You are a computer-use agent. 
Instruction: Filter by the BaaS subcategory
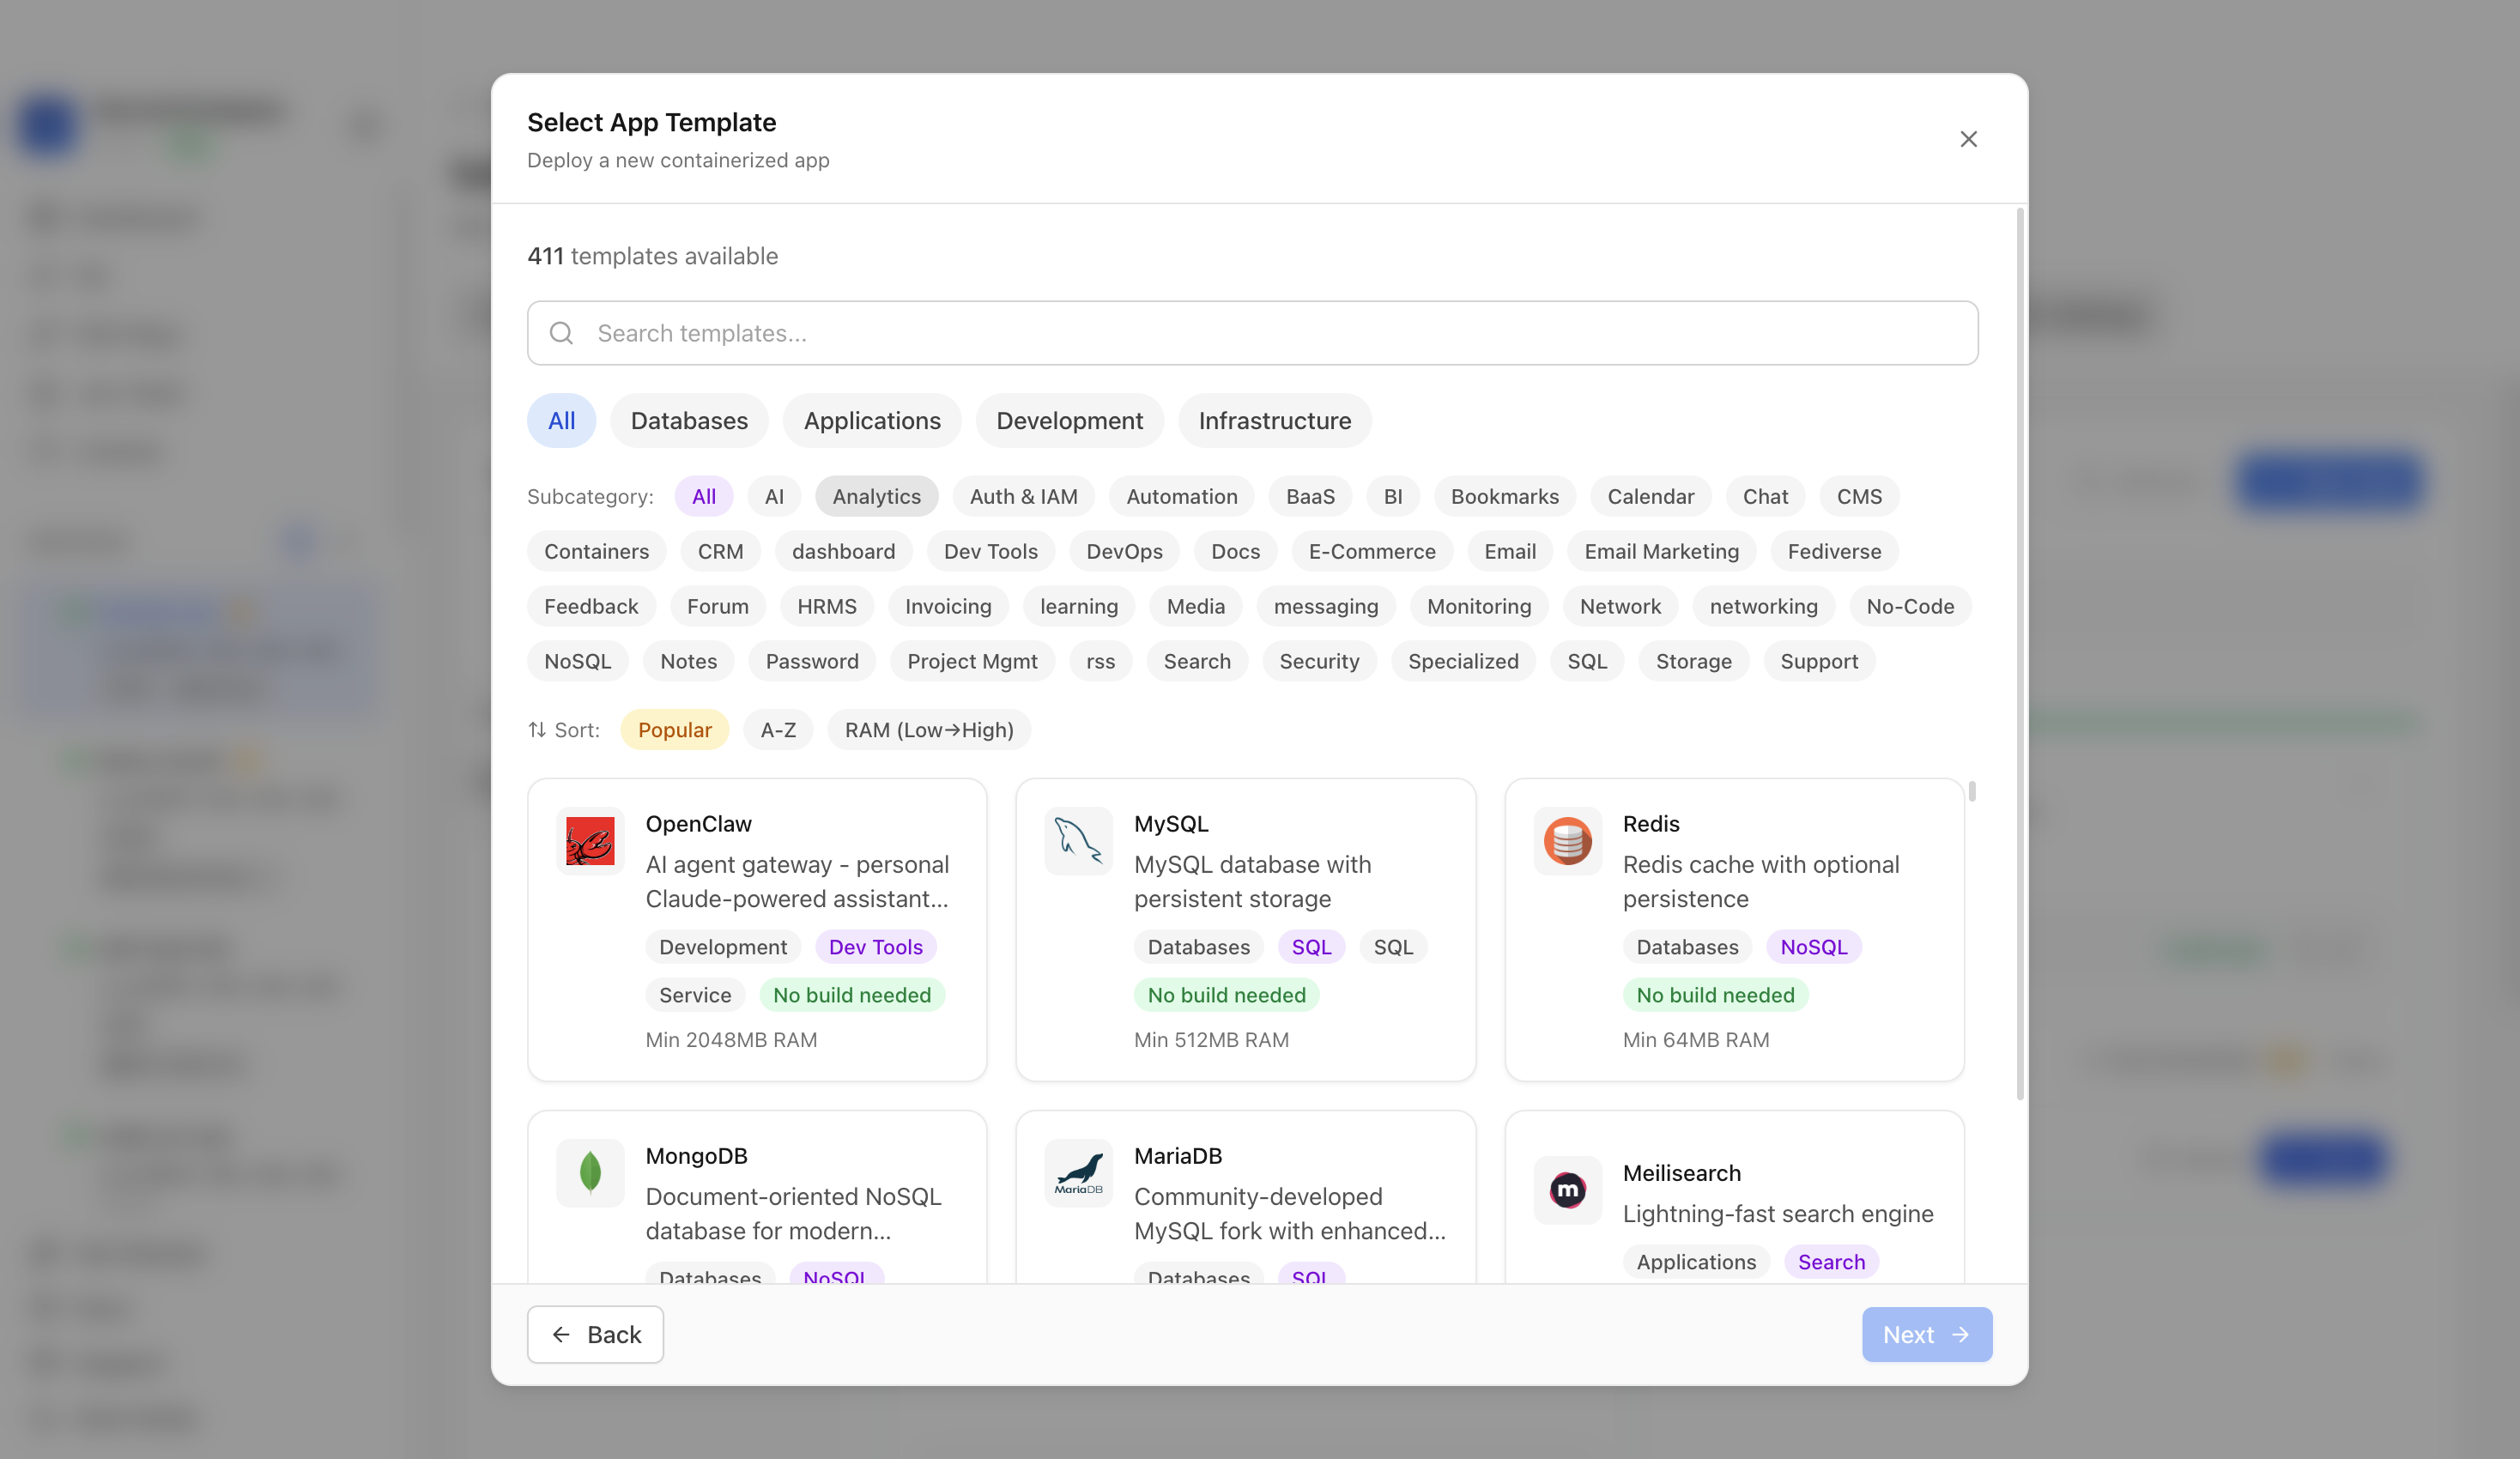tap(1310, 496)
